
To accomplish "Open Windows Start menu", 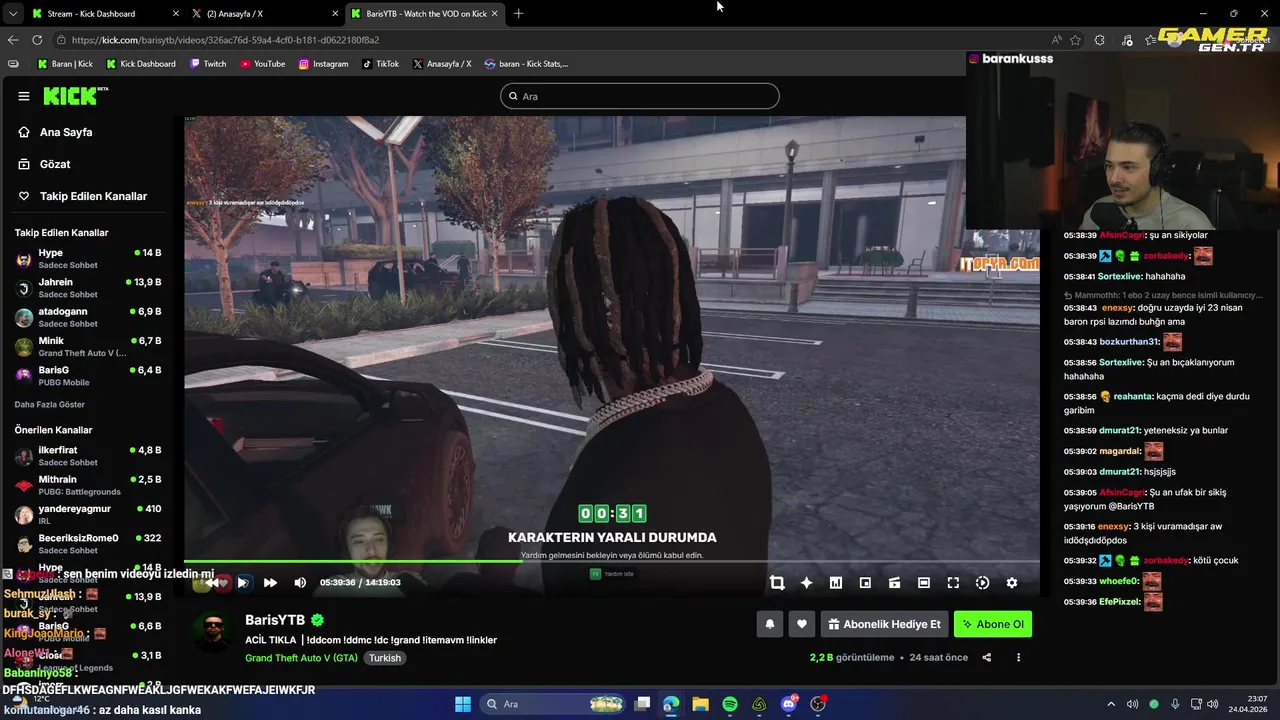I will [463, 704].
